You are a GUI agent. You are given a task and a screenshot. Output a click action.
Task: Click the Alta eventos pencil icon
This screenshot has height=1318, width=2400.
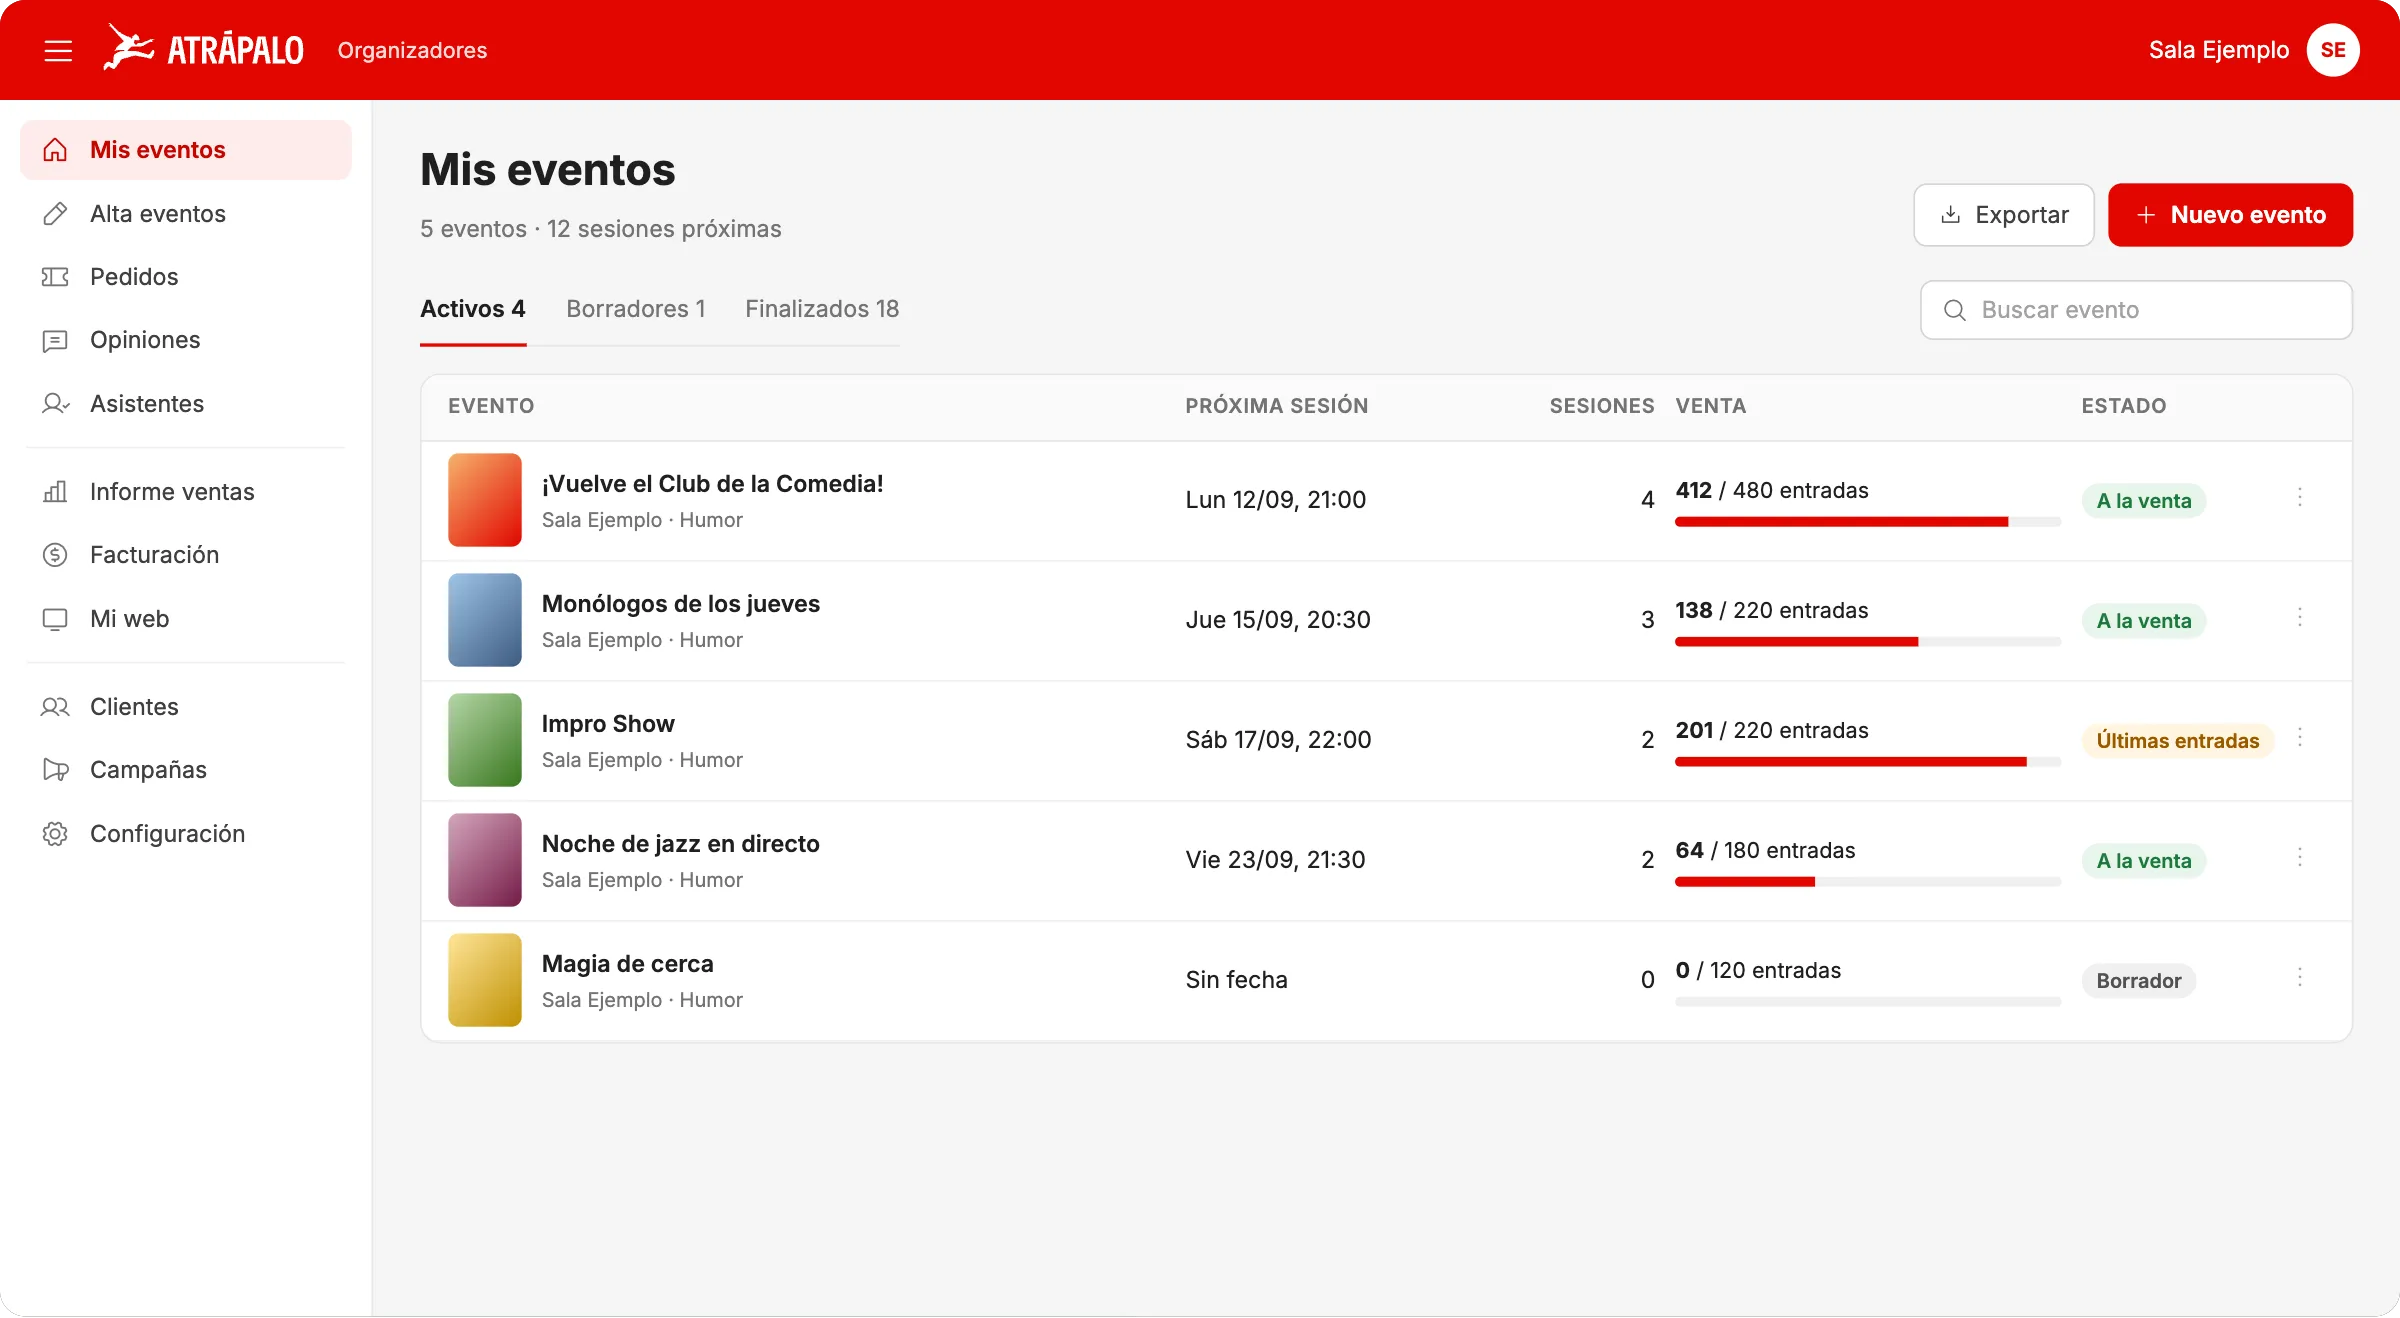tap(55, 214)
